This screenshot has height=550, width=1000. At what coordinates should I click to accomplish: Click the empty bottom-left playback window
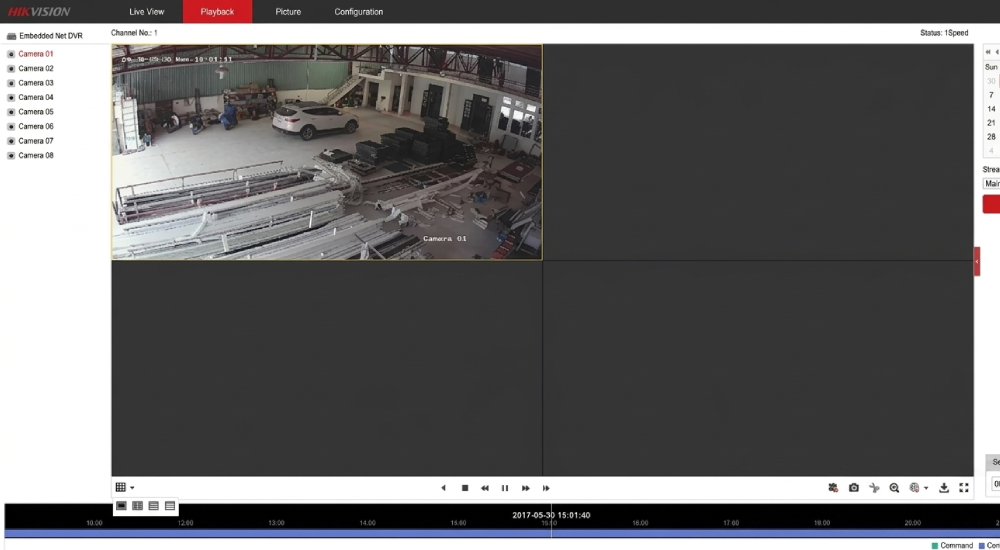pyautogui.click(x=327, y=368)
